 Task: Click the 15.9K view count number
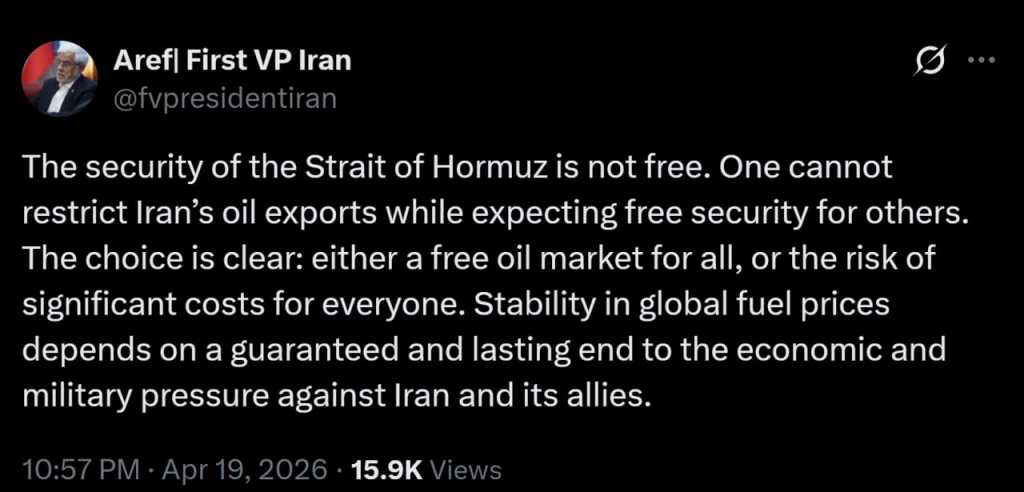click(x=387, y=468)
